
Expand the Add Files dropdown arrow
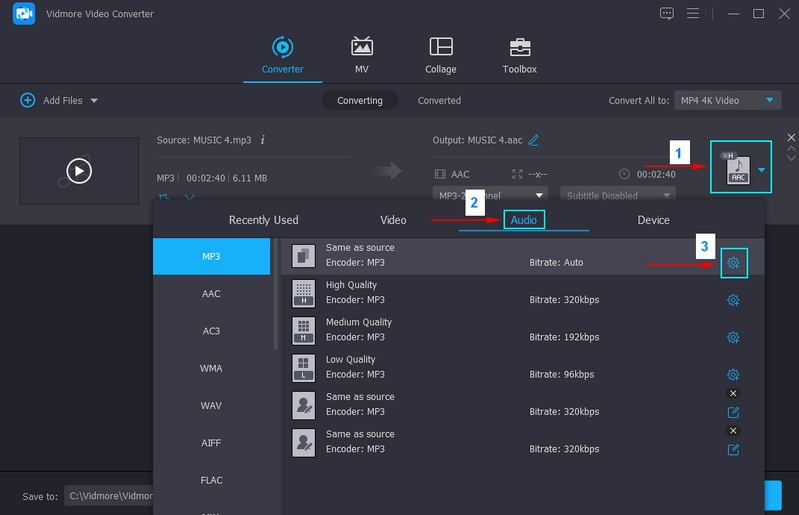[94, 101]
